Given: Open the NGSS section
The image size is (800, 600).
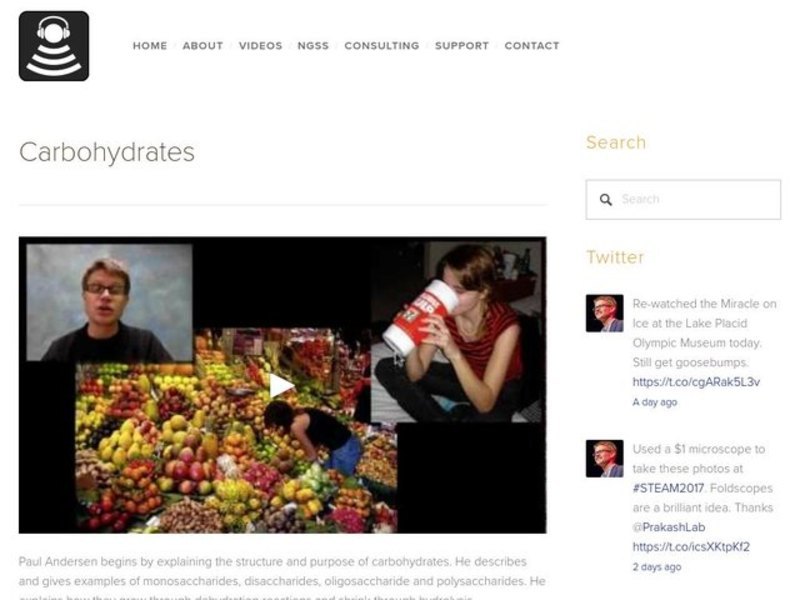Looking at the screenshot, I should click(x=313, y=46).
